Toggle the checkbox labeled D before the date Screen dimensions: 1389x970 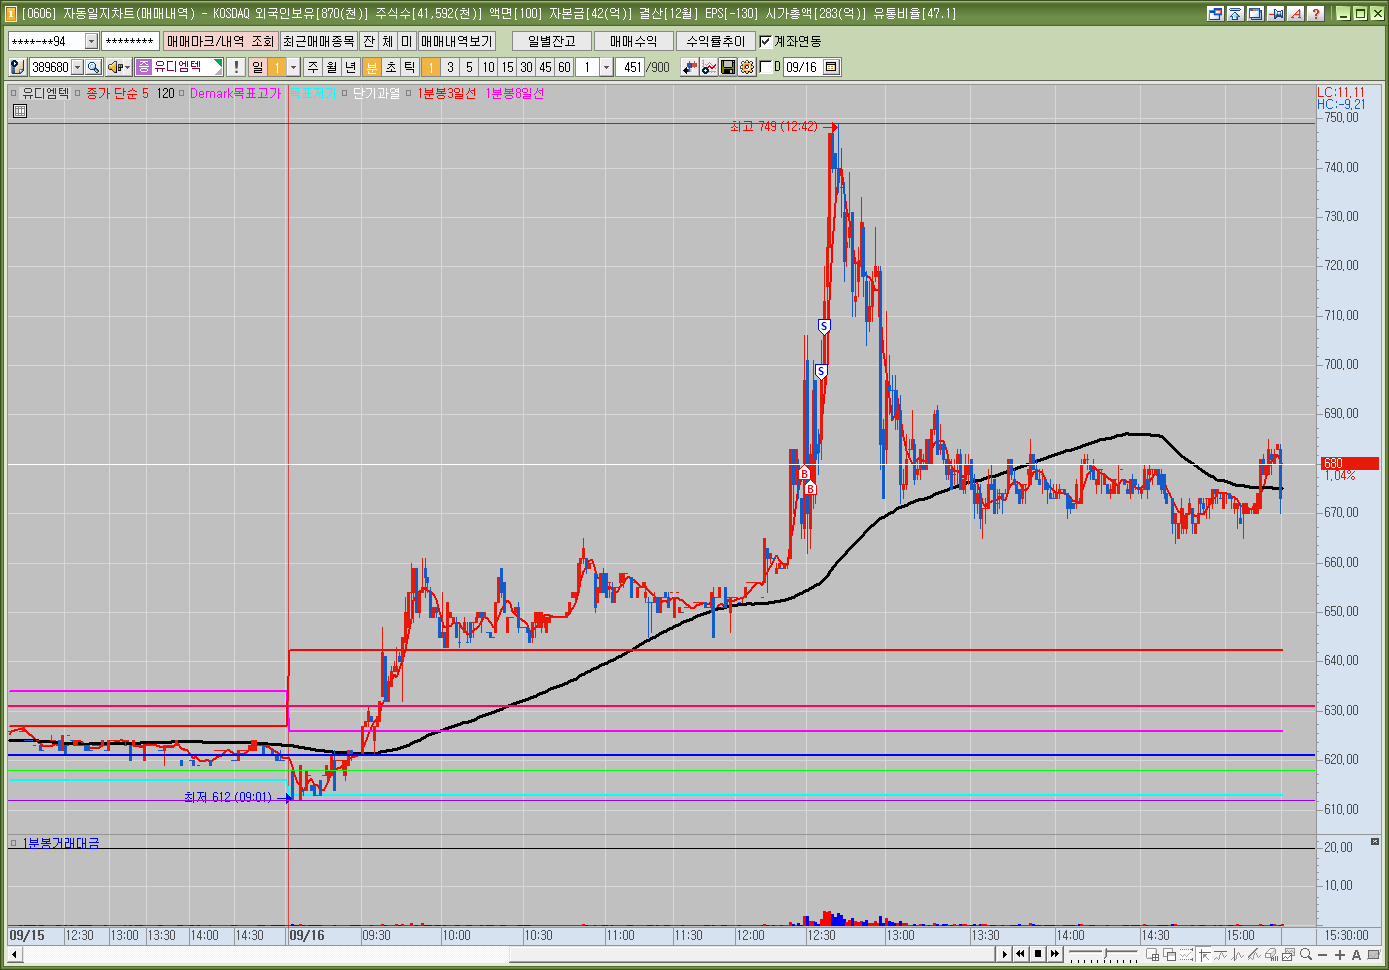(766, 67)
